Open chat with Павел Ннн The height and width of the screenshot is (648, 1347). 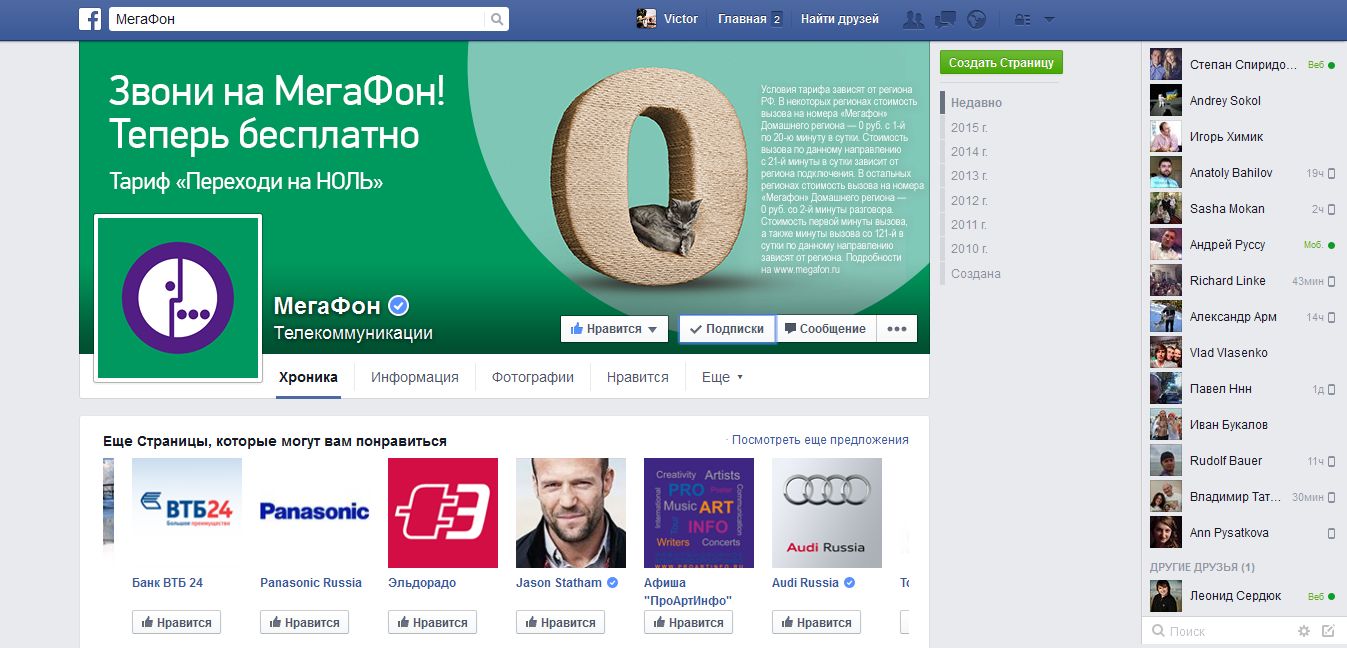1243,389
